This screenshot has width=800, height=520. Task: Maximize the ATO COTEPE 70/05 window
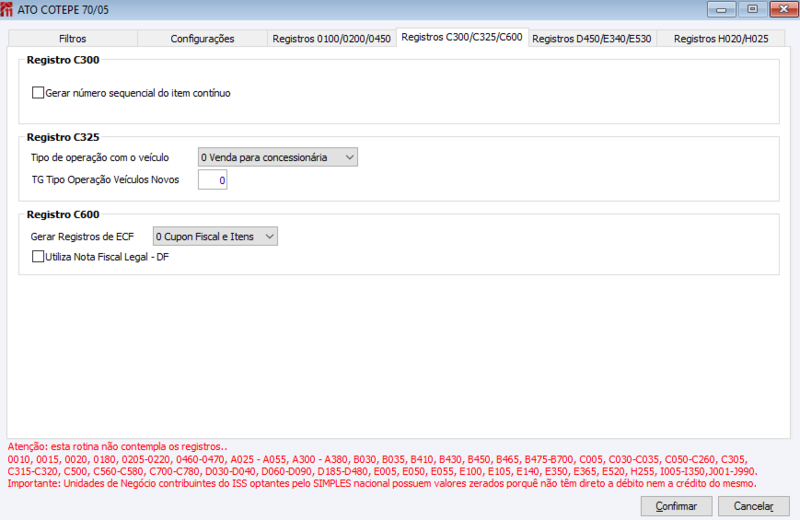tap(752, 9)
